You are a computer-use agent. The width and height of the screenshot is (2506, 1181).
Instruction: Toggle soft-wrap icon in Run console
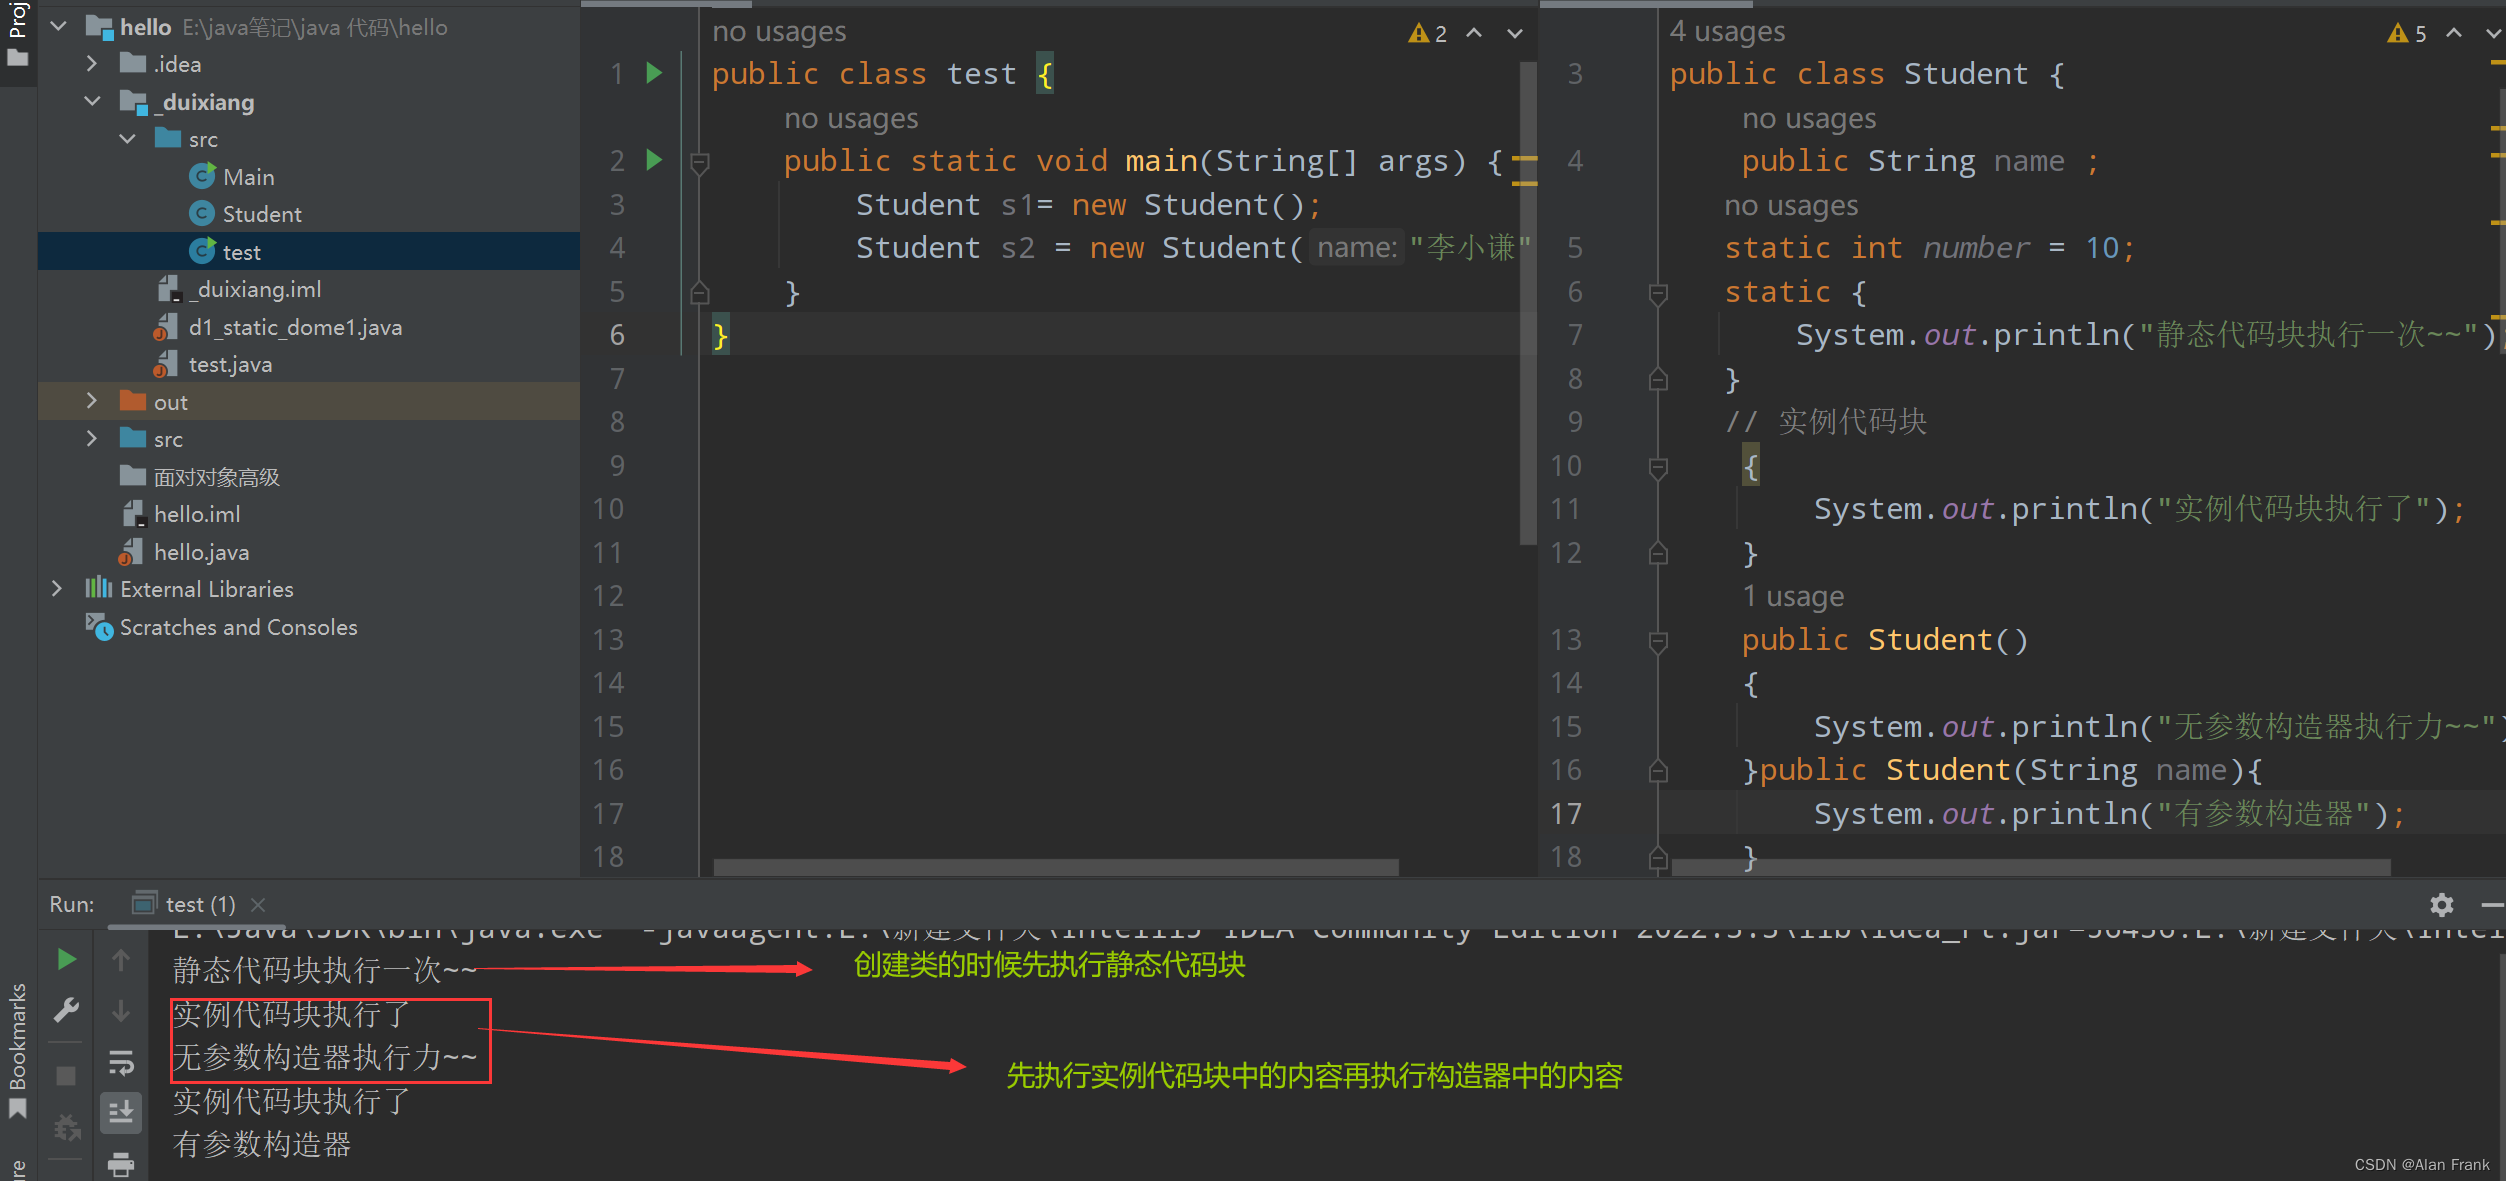pos(121,1062)
